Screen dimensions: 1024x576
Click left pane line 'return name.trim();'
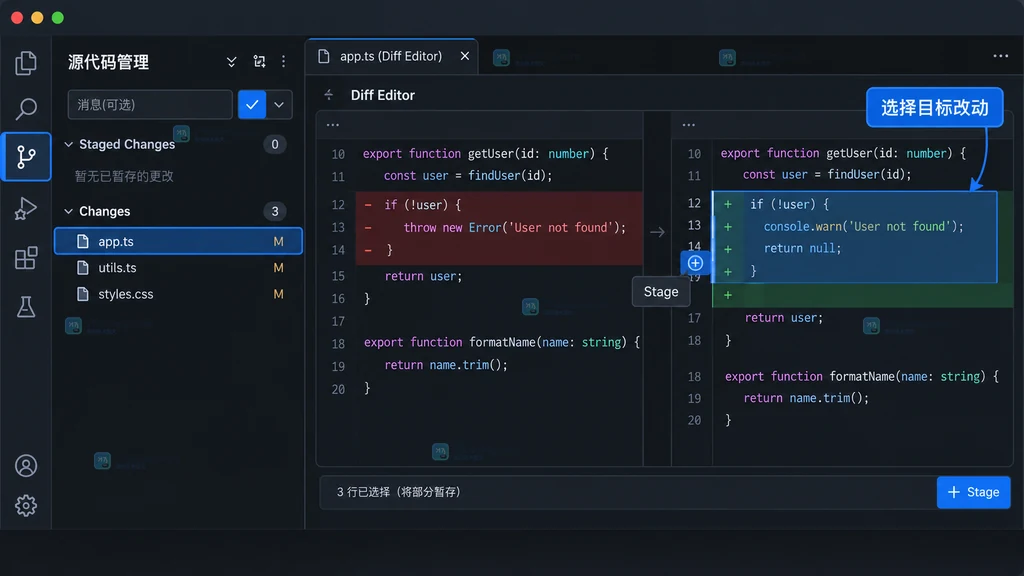click(x=446, y=365)
